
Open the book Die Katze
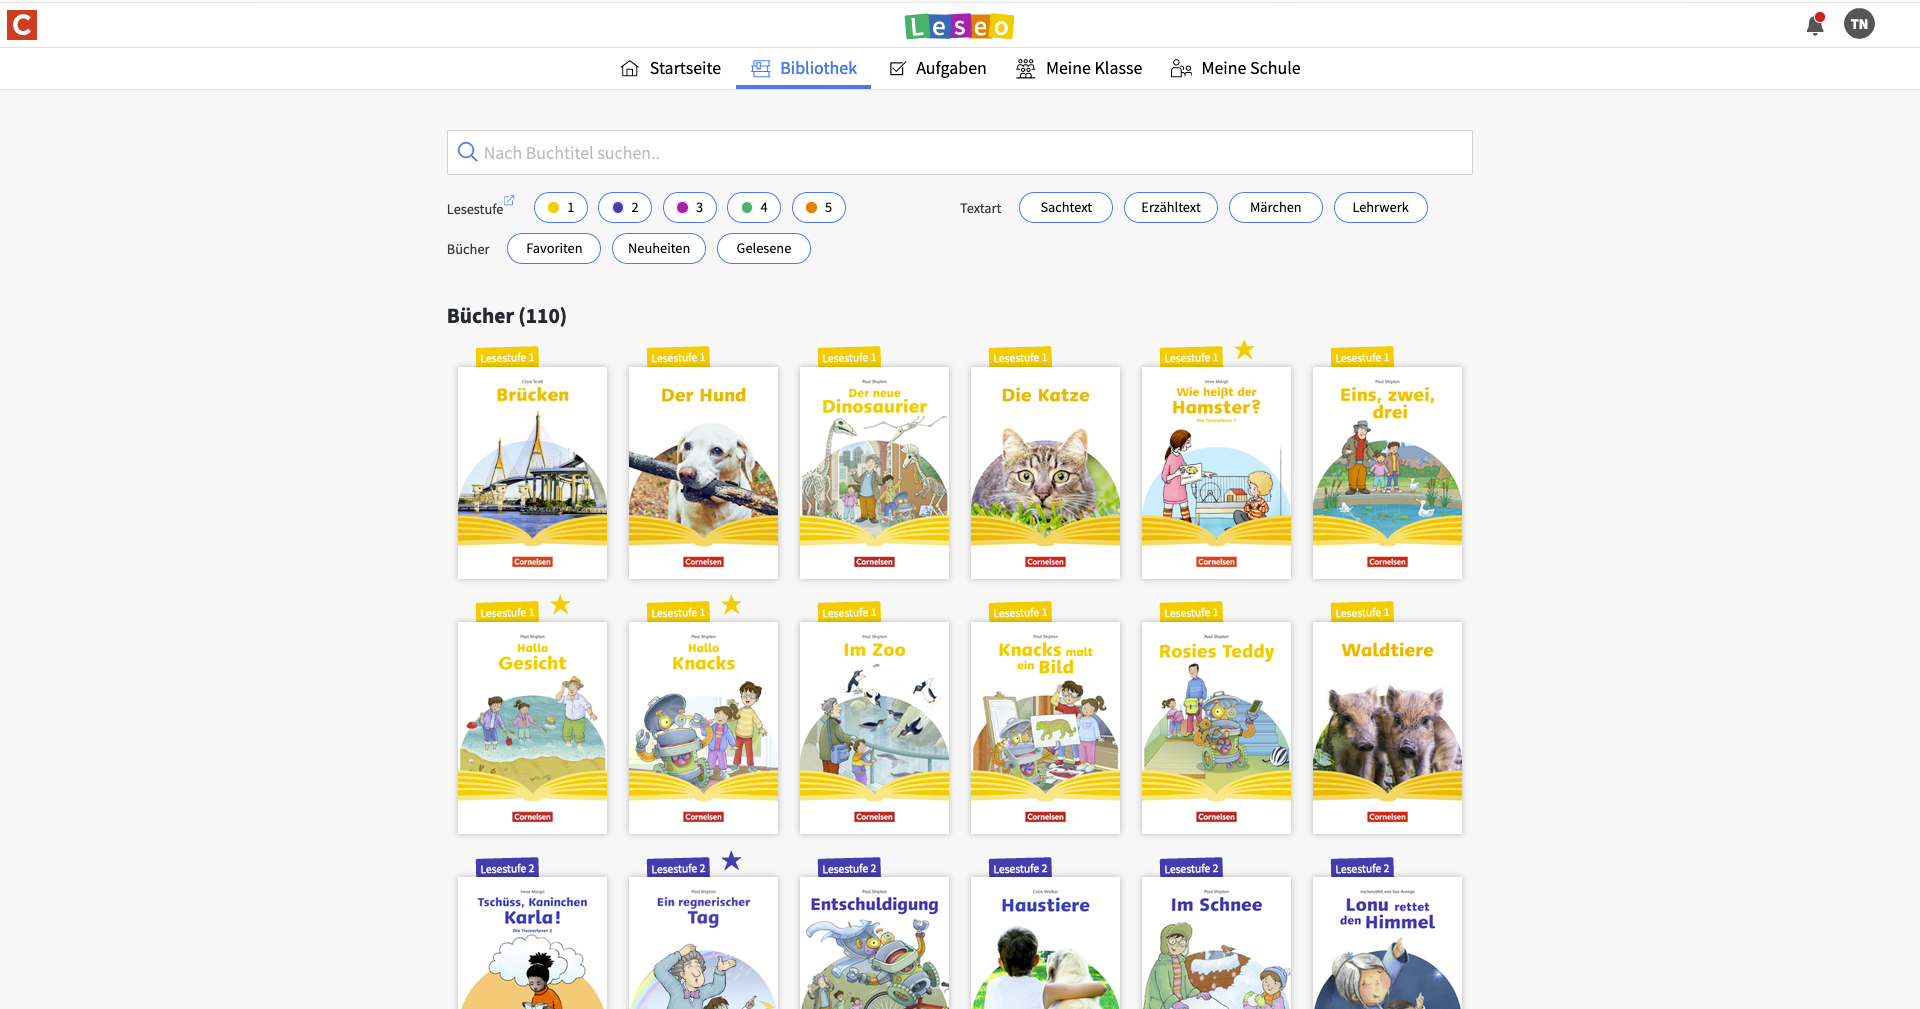pos(1045,472)
